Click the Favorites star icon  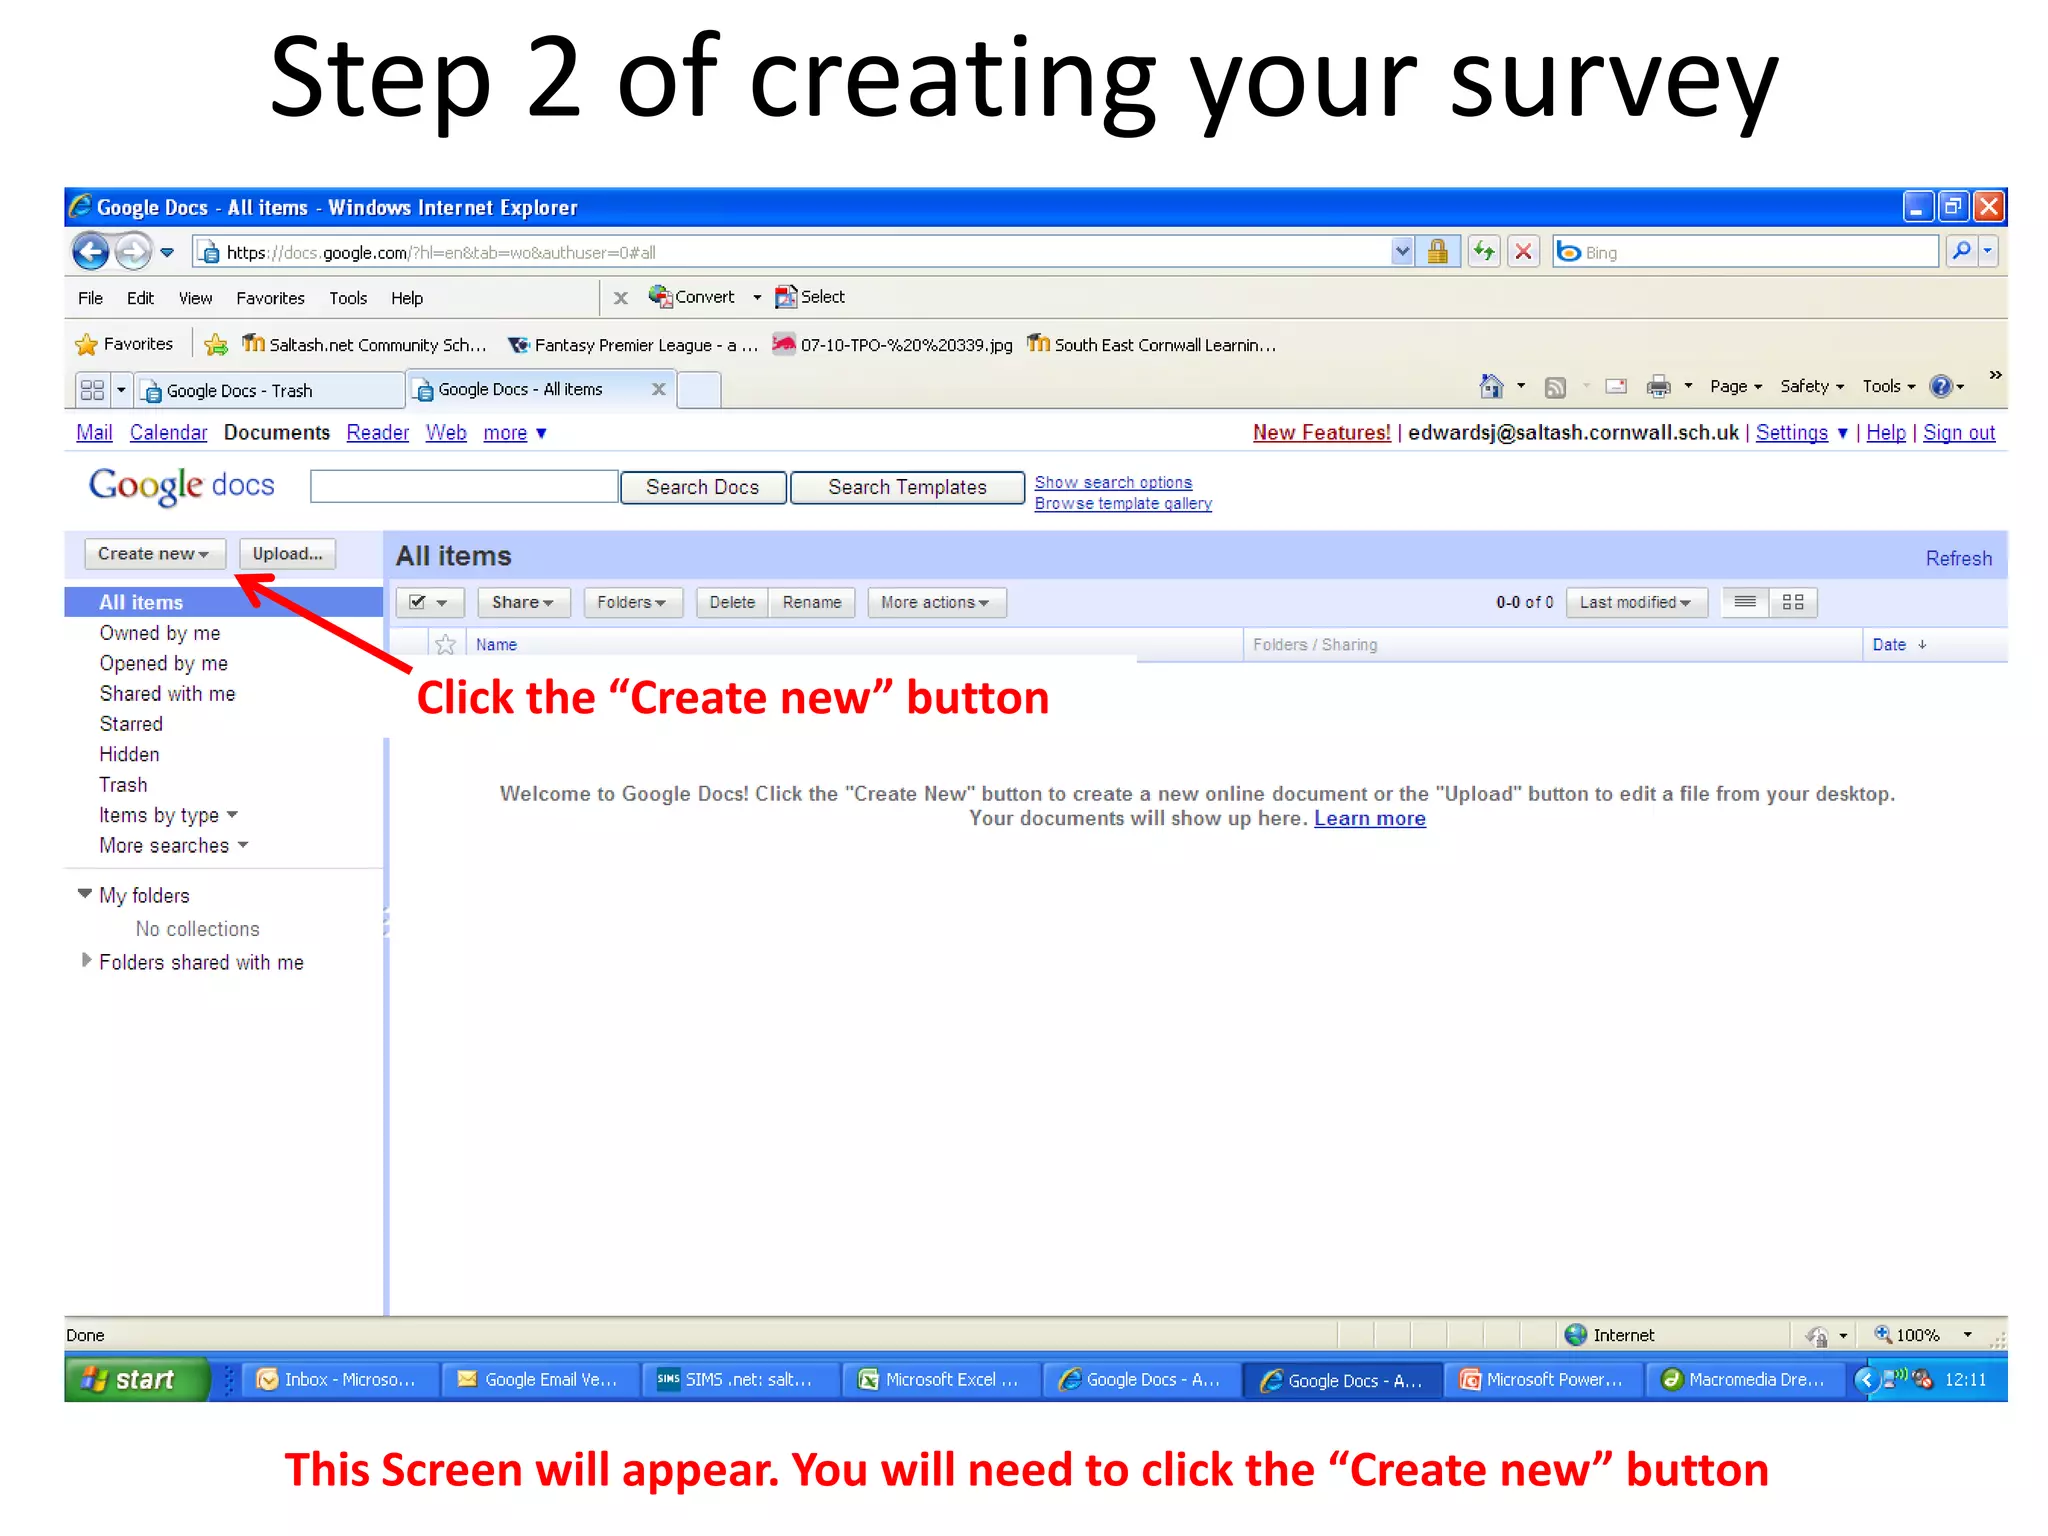[87, 345]
